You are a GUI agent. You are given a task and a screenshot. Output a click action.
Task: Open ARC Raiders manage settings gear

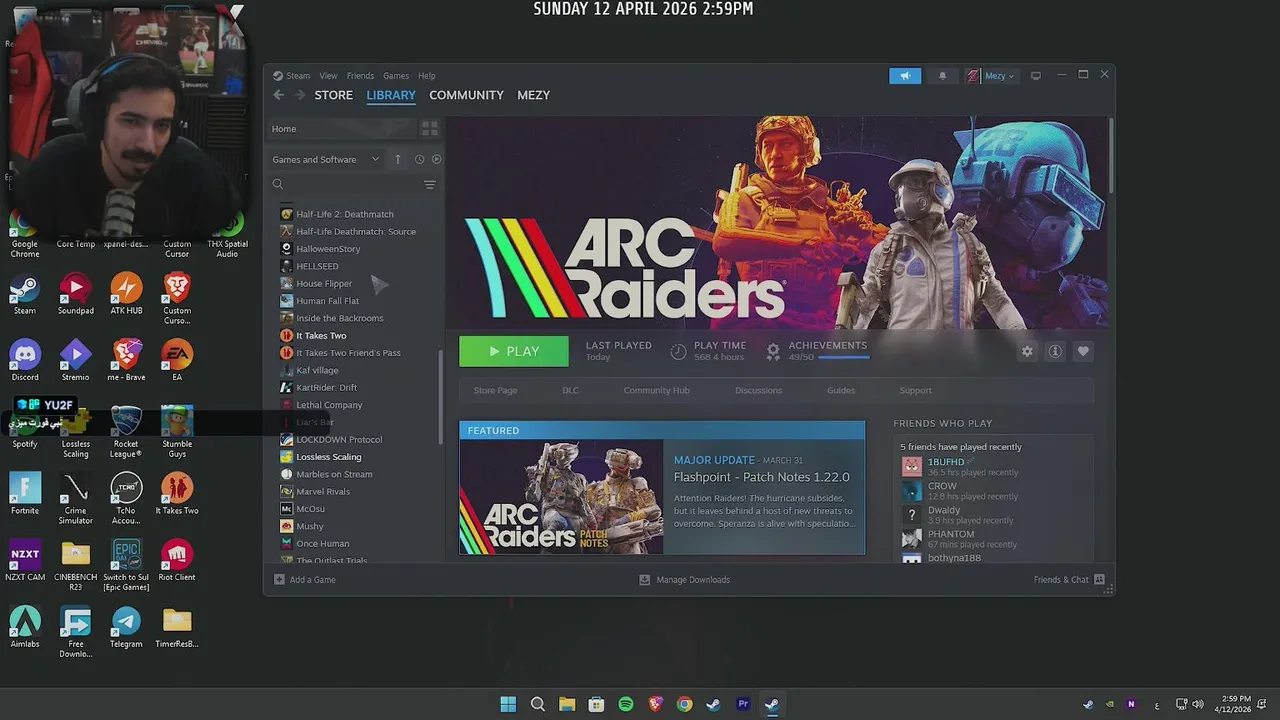(1027, 352)
